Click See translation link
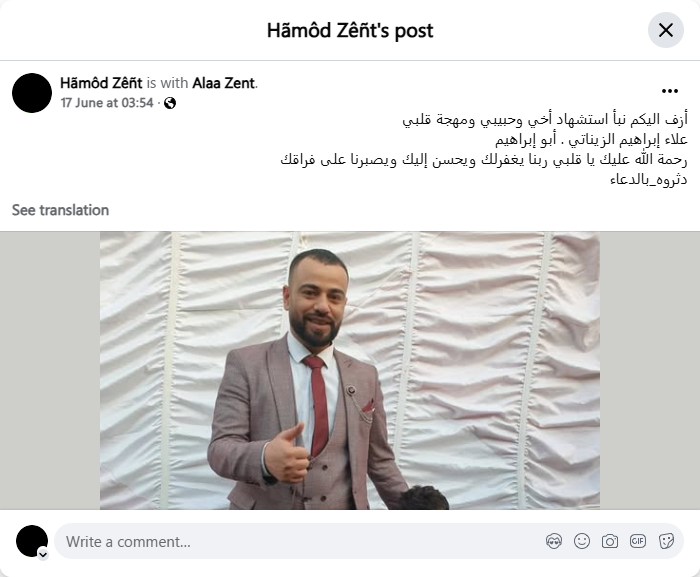 pos(60,210)
